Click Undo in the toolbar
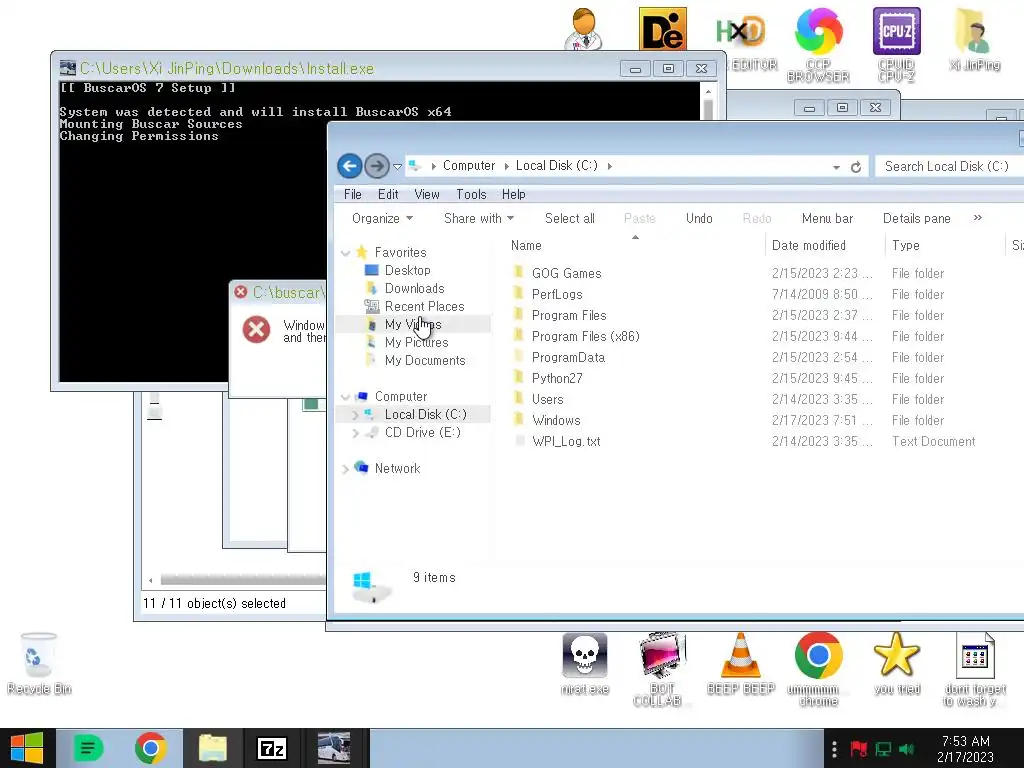Viewport: 1024px width, 768px height. pos(699,219)
